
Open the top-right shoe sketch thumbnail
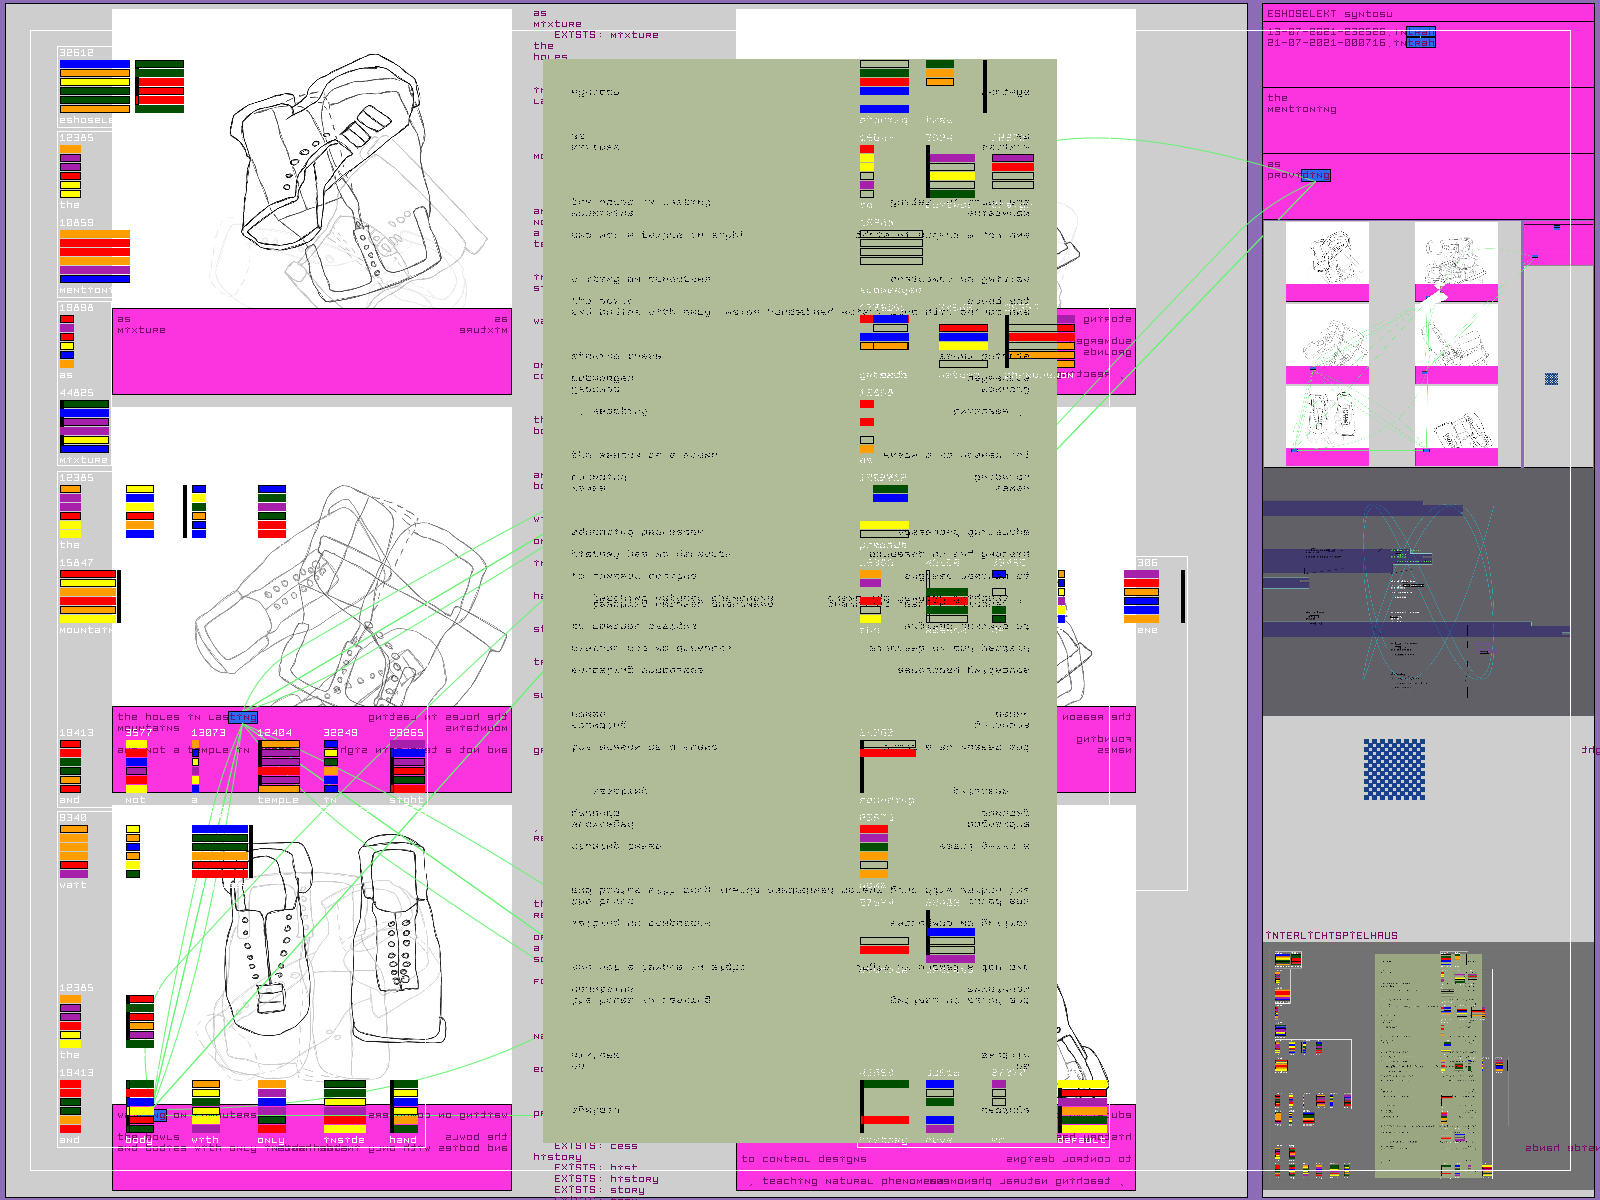(x=1456, y=256)
